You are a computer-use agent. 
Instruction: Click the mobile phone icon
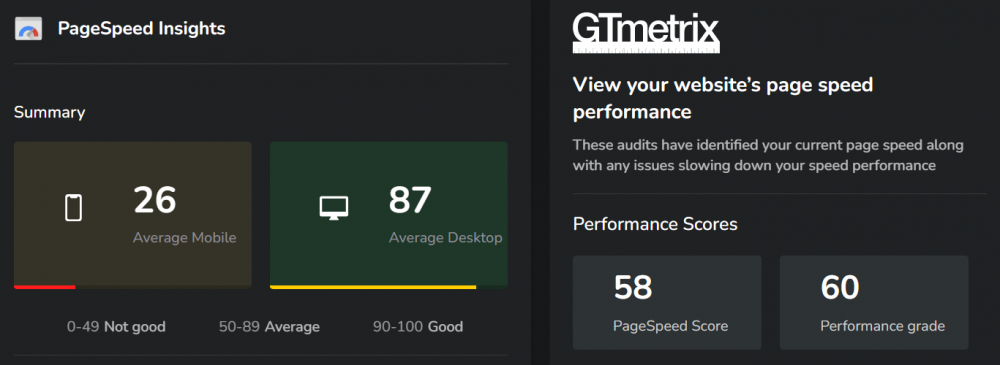click(73, 208)
